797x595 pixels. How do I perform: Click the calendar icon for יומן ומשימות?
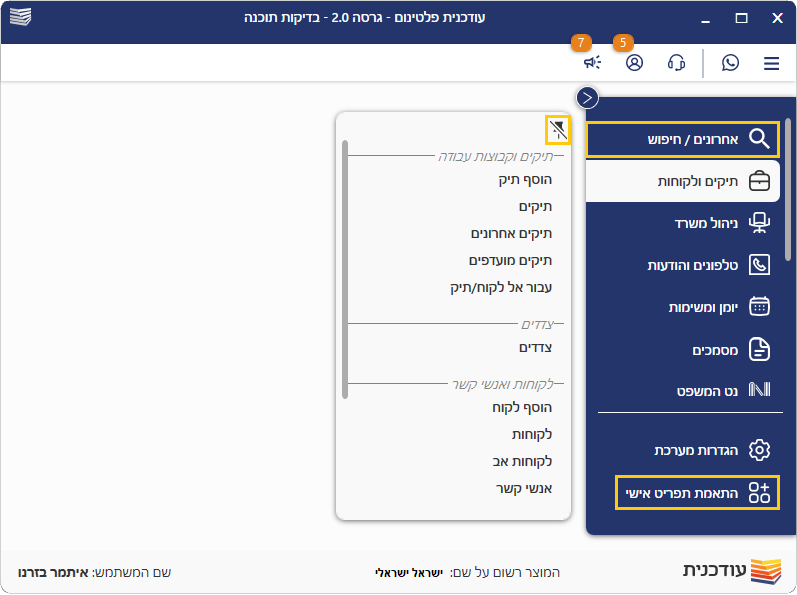click(x=760, y=307)
